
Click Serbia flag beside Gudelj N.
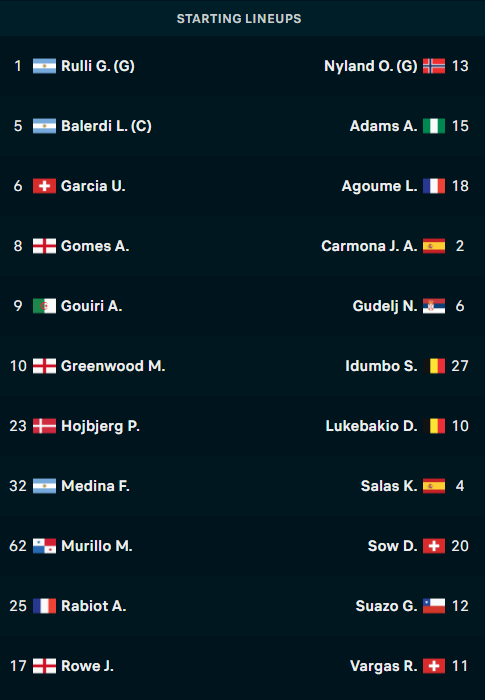click(x=434, y=306)
